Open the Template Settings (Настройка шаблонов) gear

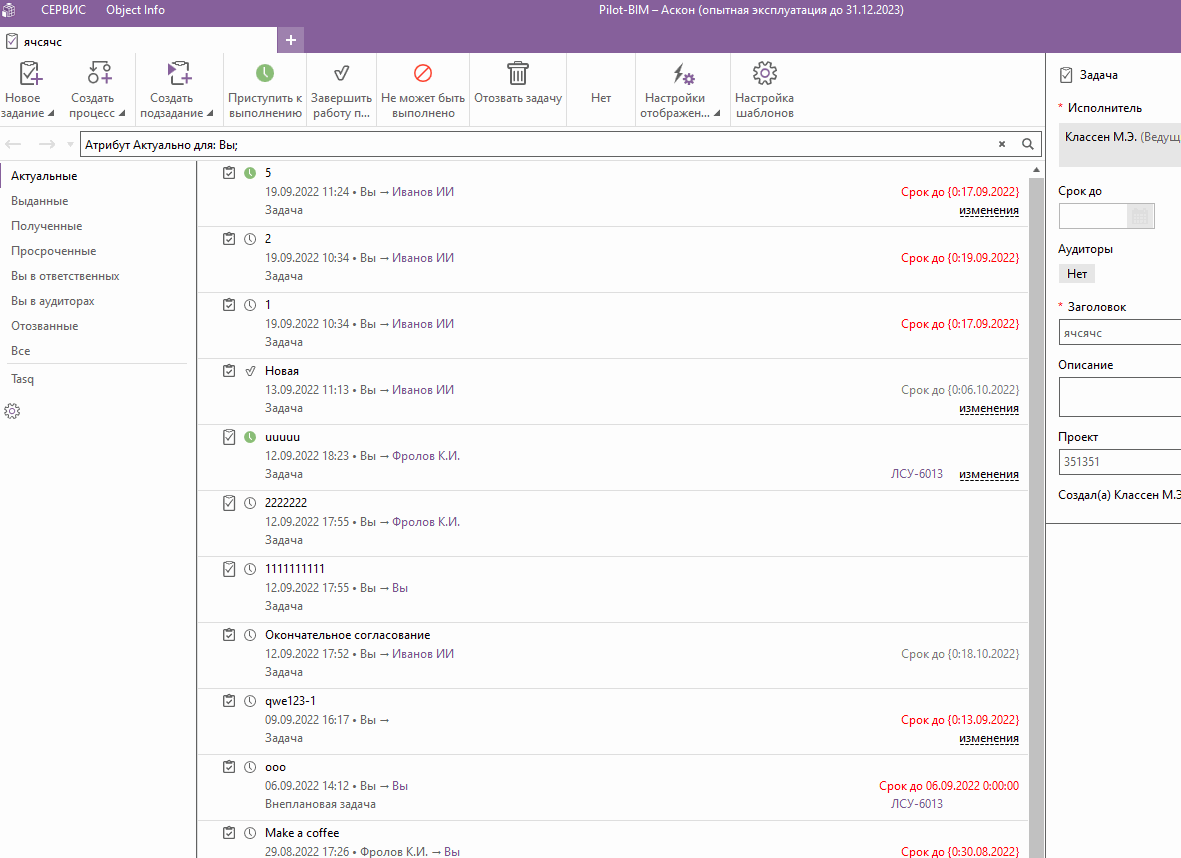click(x=764, y=74)
